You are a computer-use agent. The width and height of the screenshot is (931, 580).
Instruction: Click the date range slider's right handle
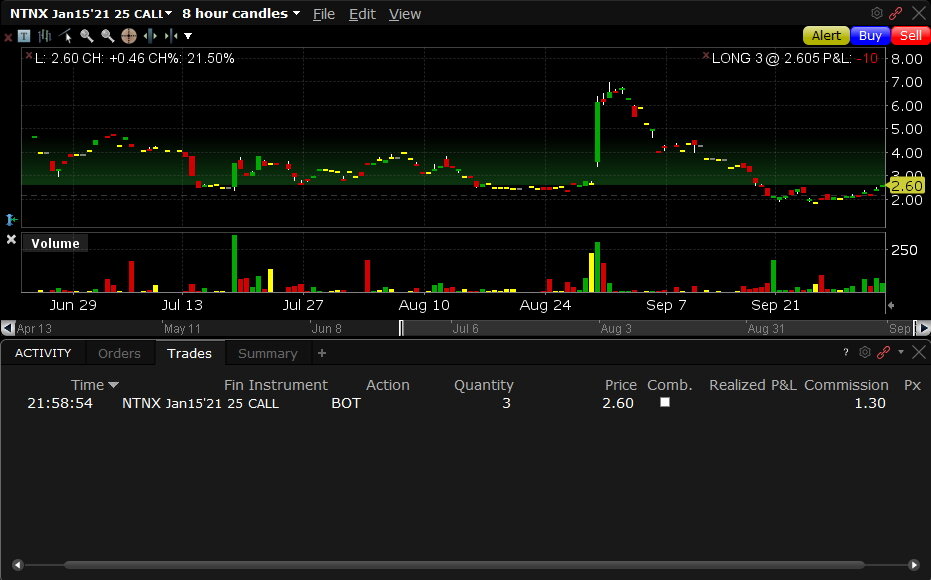coord(914,328)
